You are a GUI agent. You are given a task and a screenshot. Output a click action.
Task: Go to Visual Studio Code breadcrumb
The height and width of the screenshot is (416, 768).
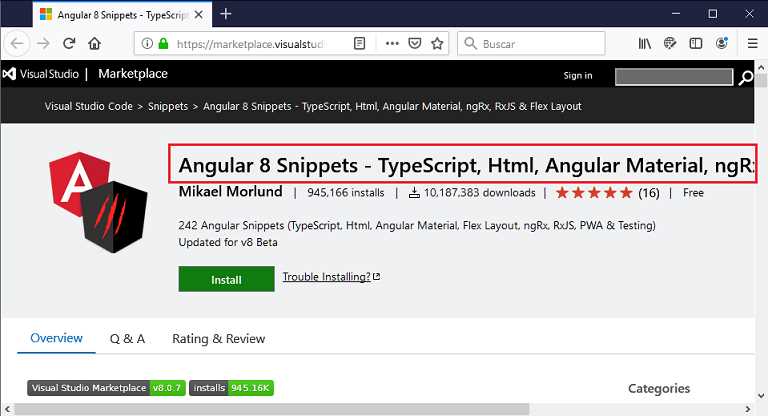pos(89,106)
